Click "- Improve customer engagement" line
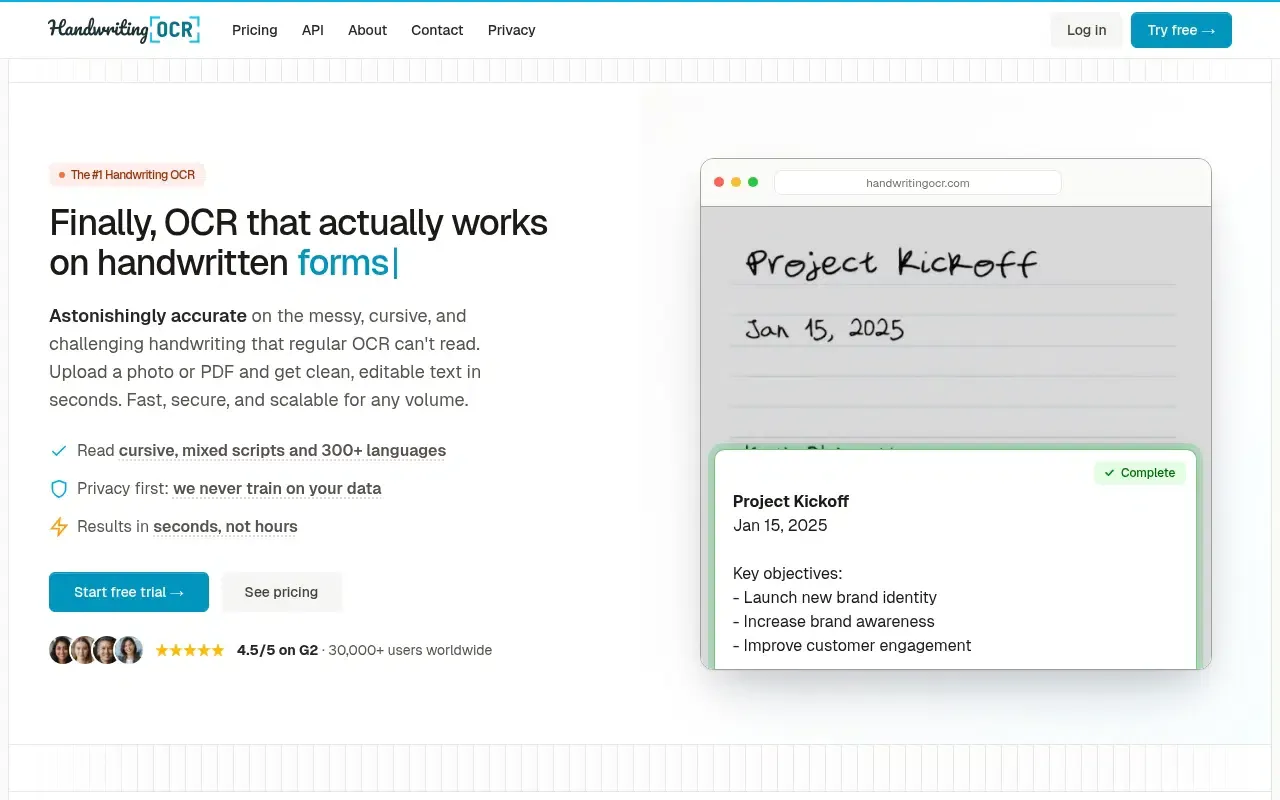1280x800 pixels. point(852,645)
